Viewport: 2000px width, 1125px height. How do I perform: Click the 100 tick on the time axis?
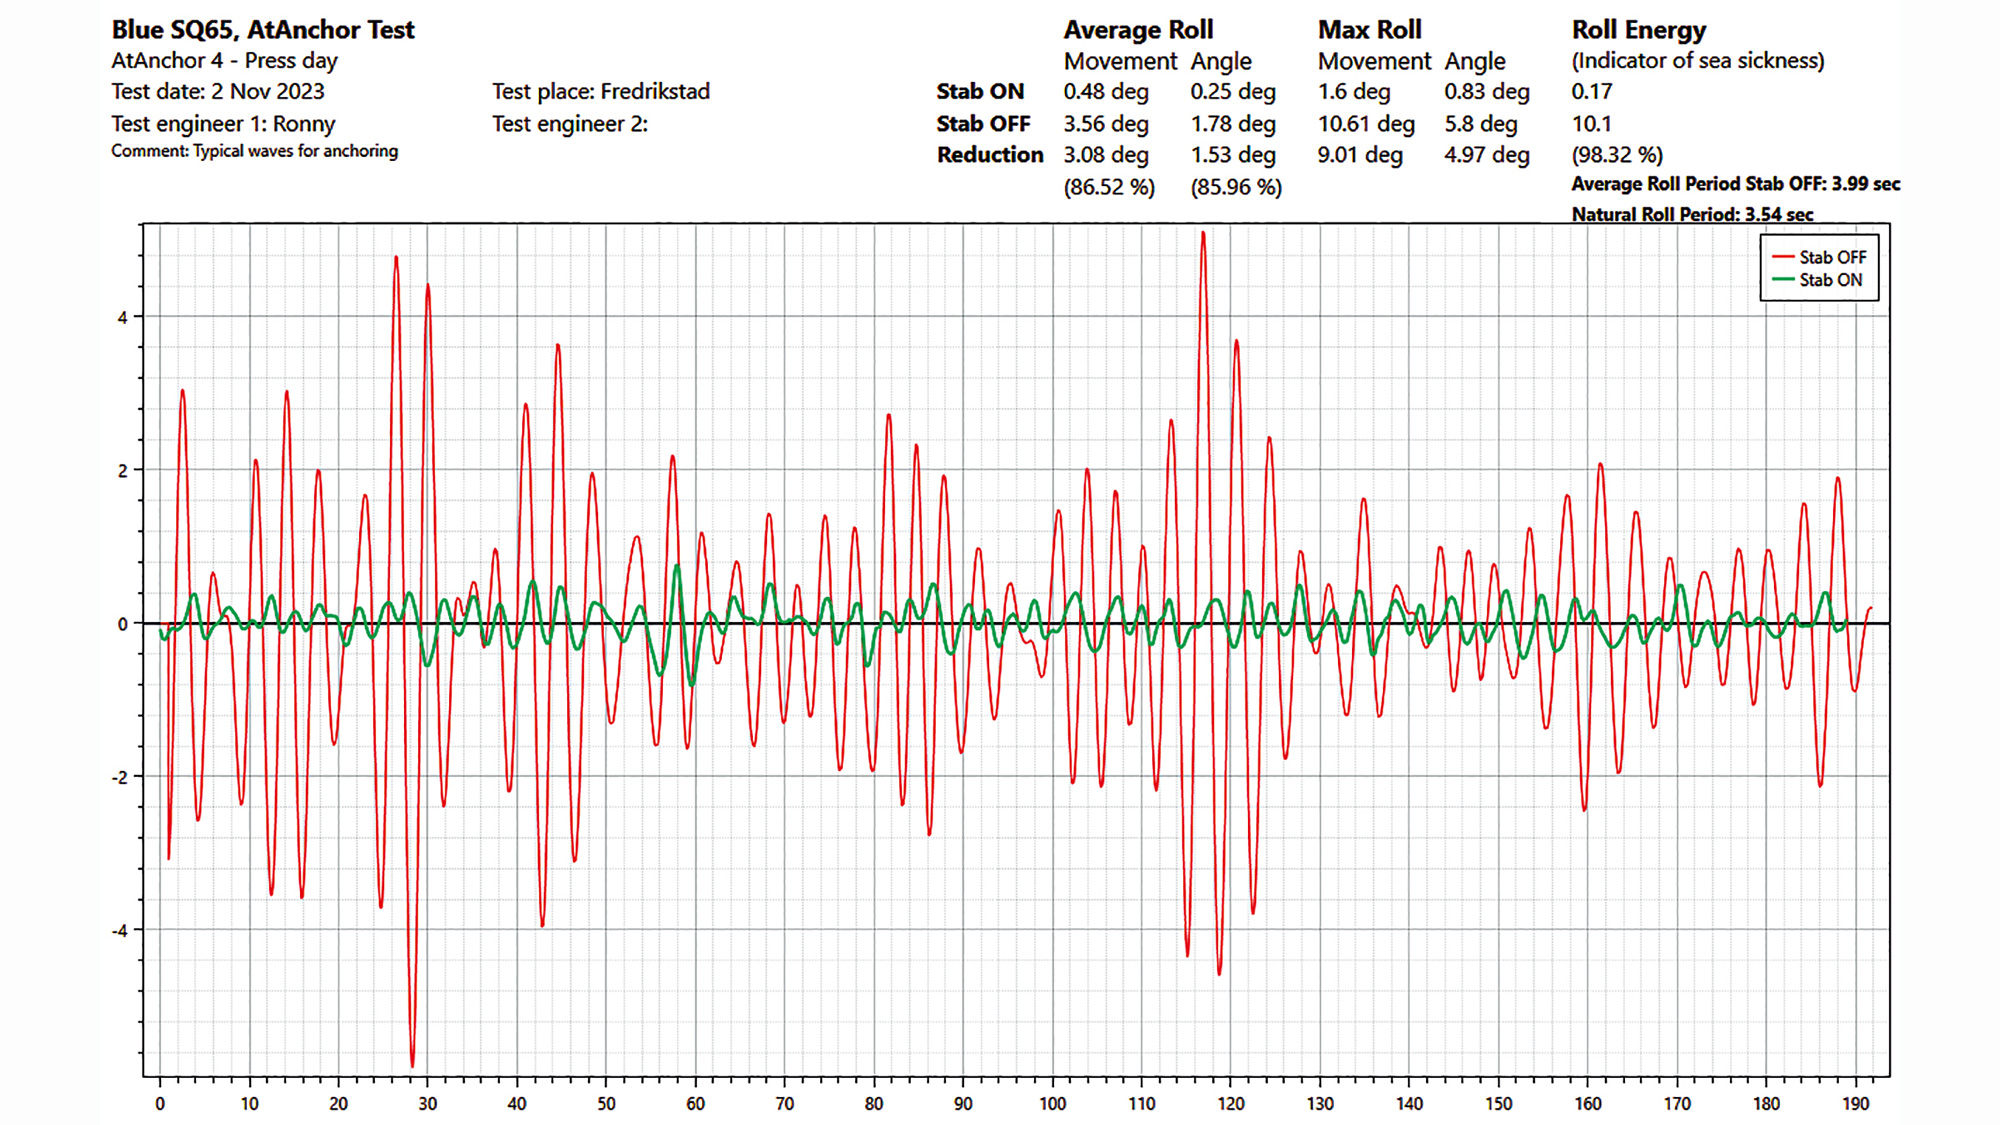point(1052,1103)
